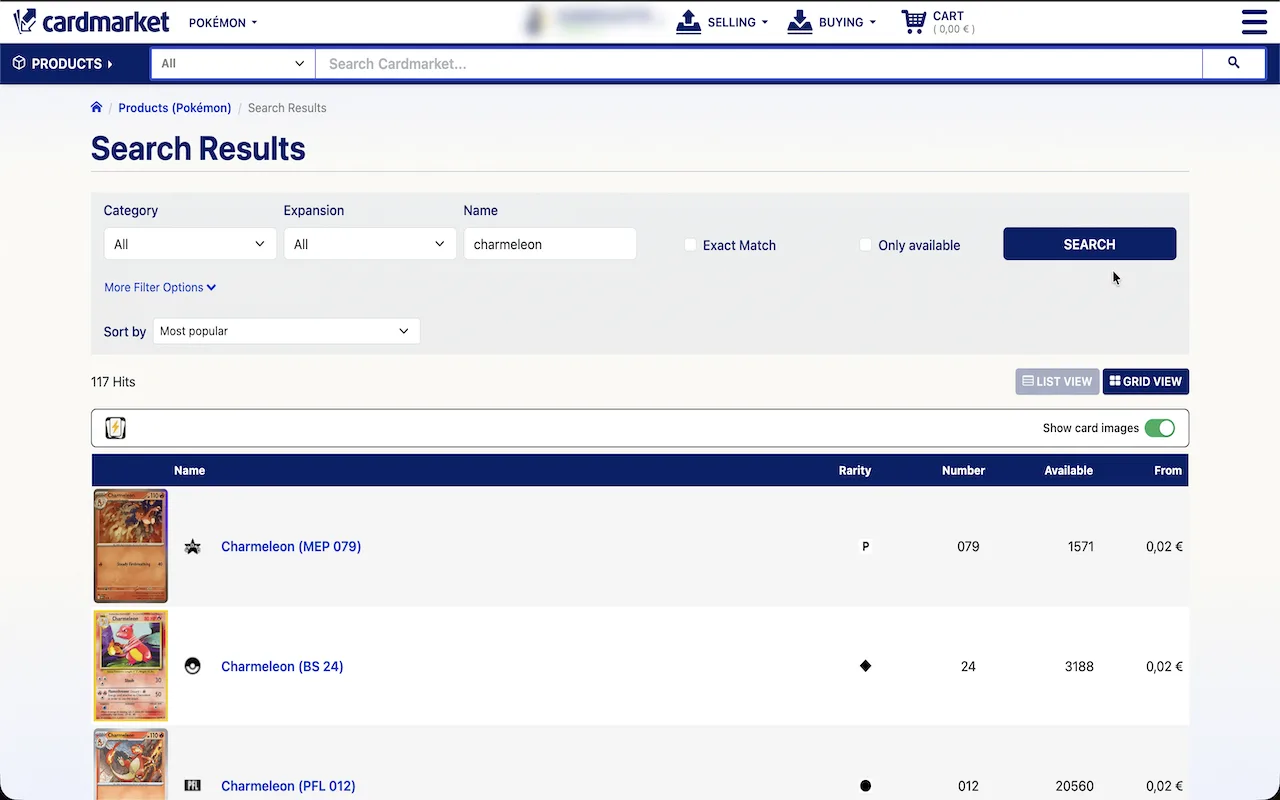Click the Poké Ball expansion symbol for Charmeleon (BS 24)

click(x=193, y=666)
